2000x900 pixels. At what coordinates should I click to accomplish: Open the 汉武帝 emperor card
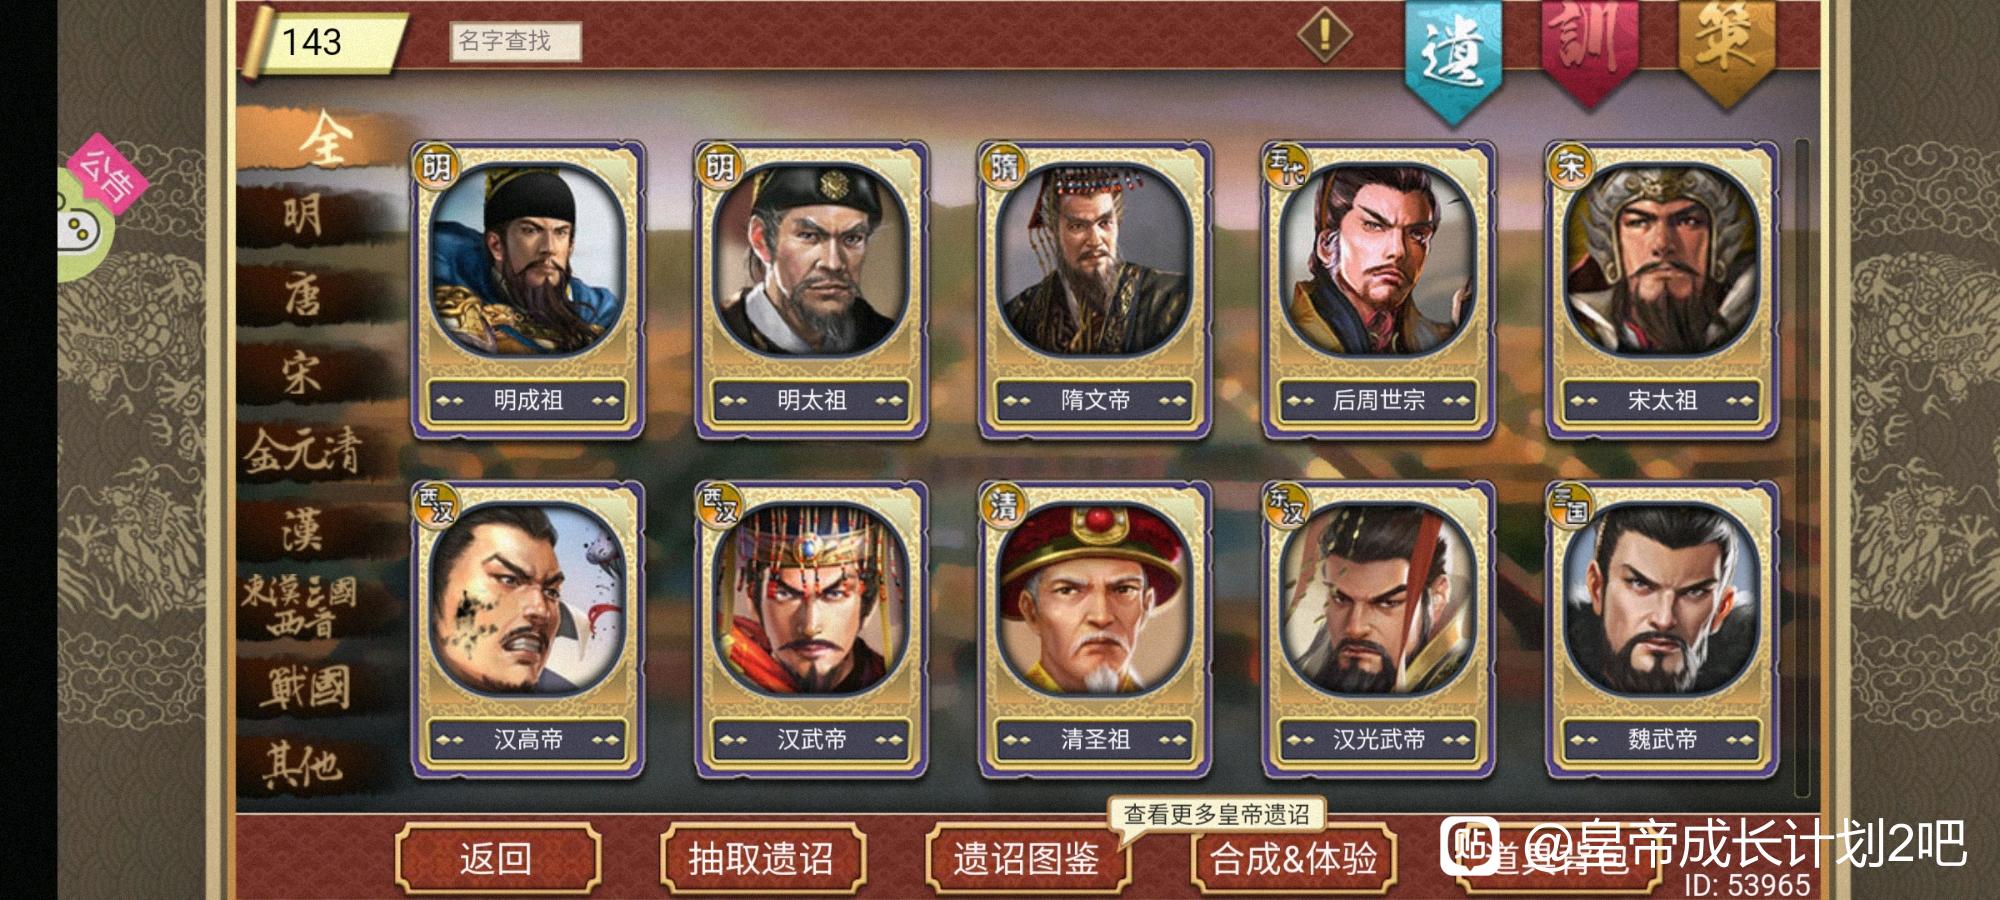click(x=811, y=630)
